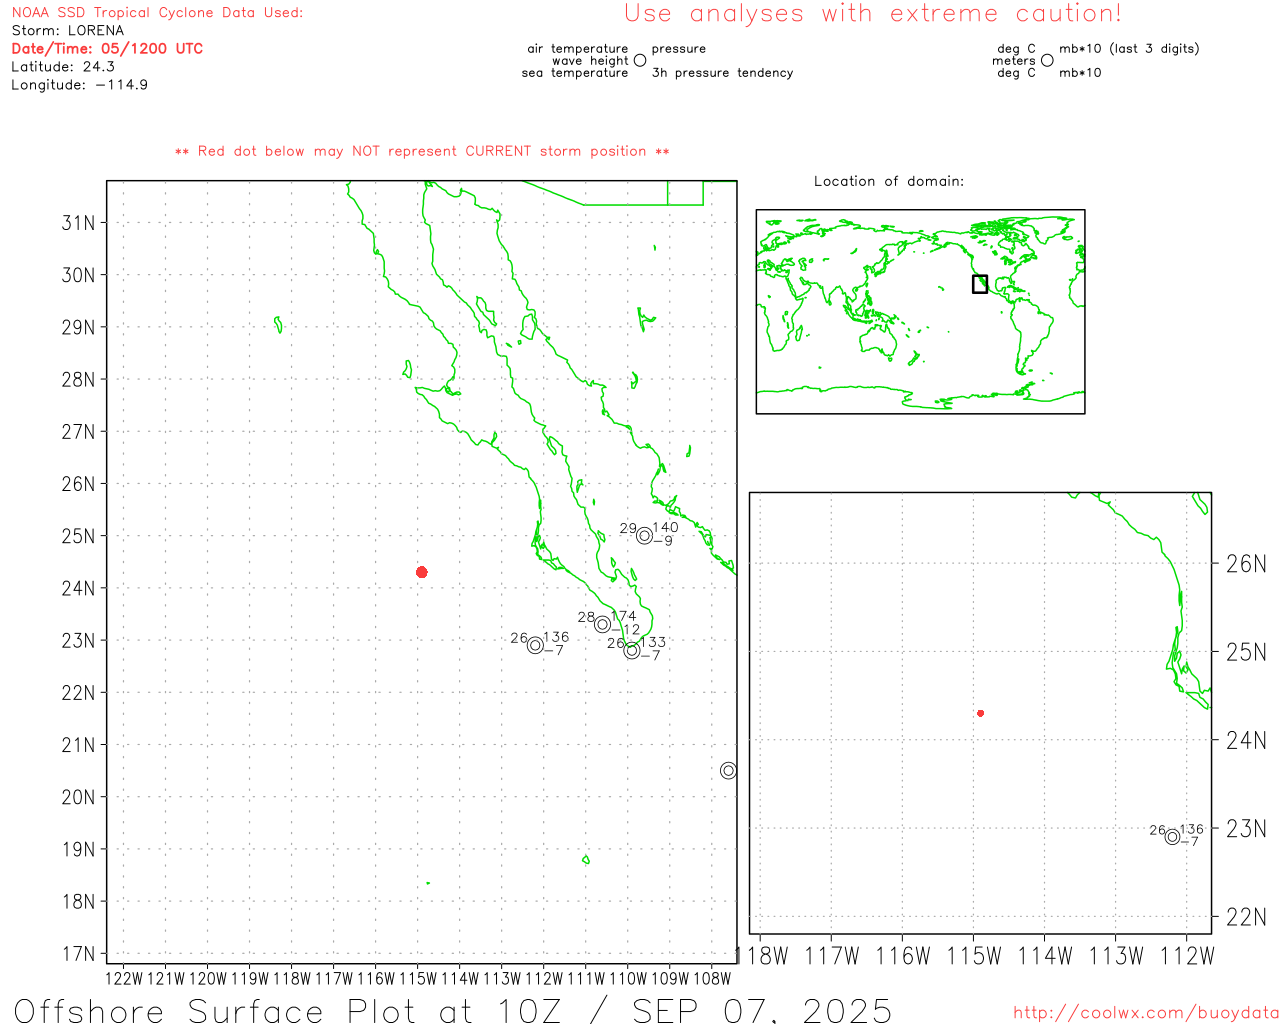
Task: Click the '17N' latitude label on main map
Action: (79, 953)
